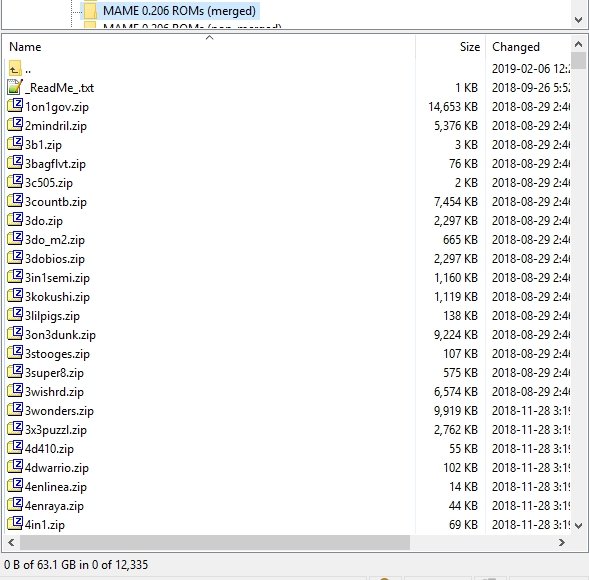Click the file list scroll up arrow
Image resolution: width=589 pixels, height=580 pixels.
578,44
